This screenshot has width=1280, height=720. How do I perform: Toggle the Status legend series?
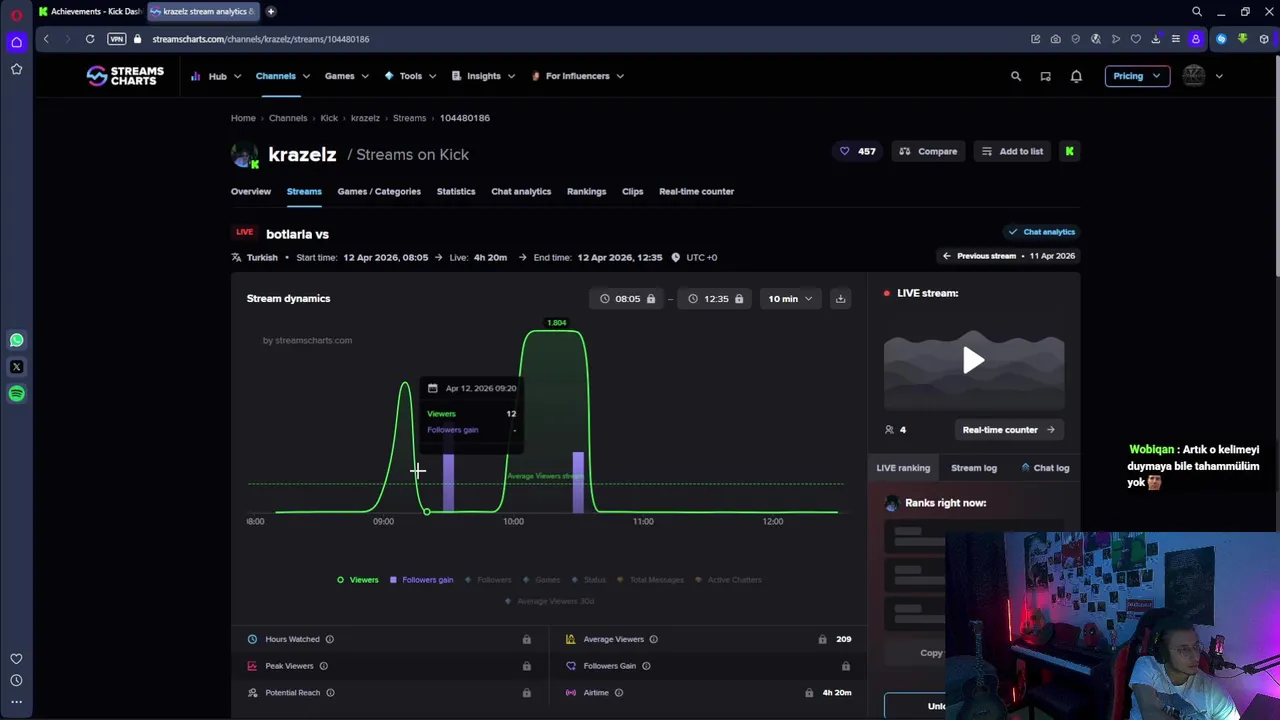point(590,580)
